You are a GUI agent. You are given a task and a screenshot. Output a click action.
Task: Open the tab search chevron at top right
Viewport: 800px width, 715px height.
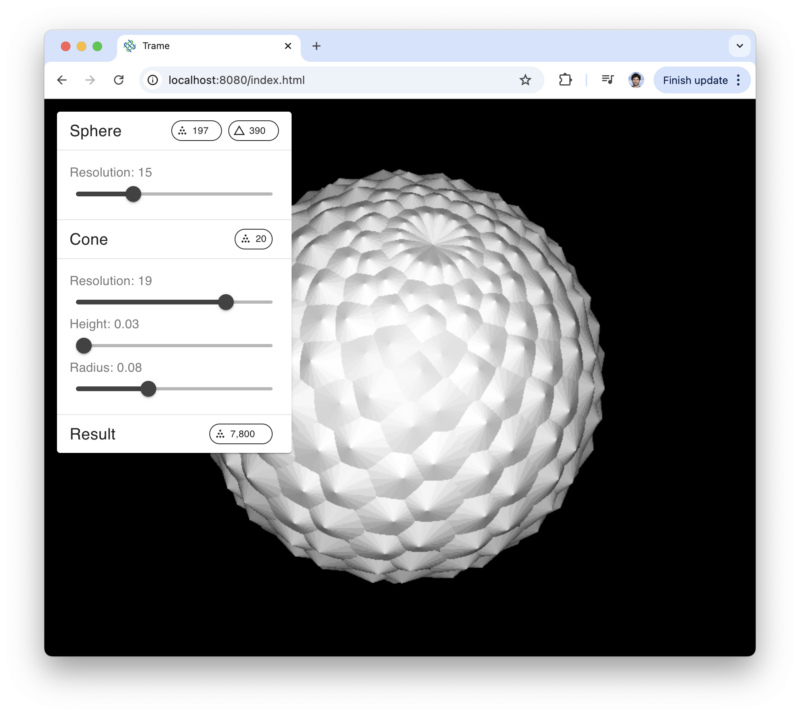coord(738,45)
